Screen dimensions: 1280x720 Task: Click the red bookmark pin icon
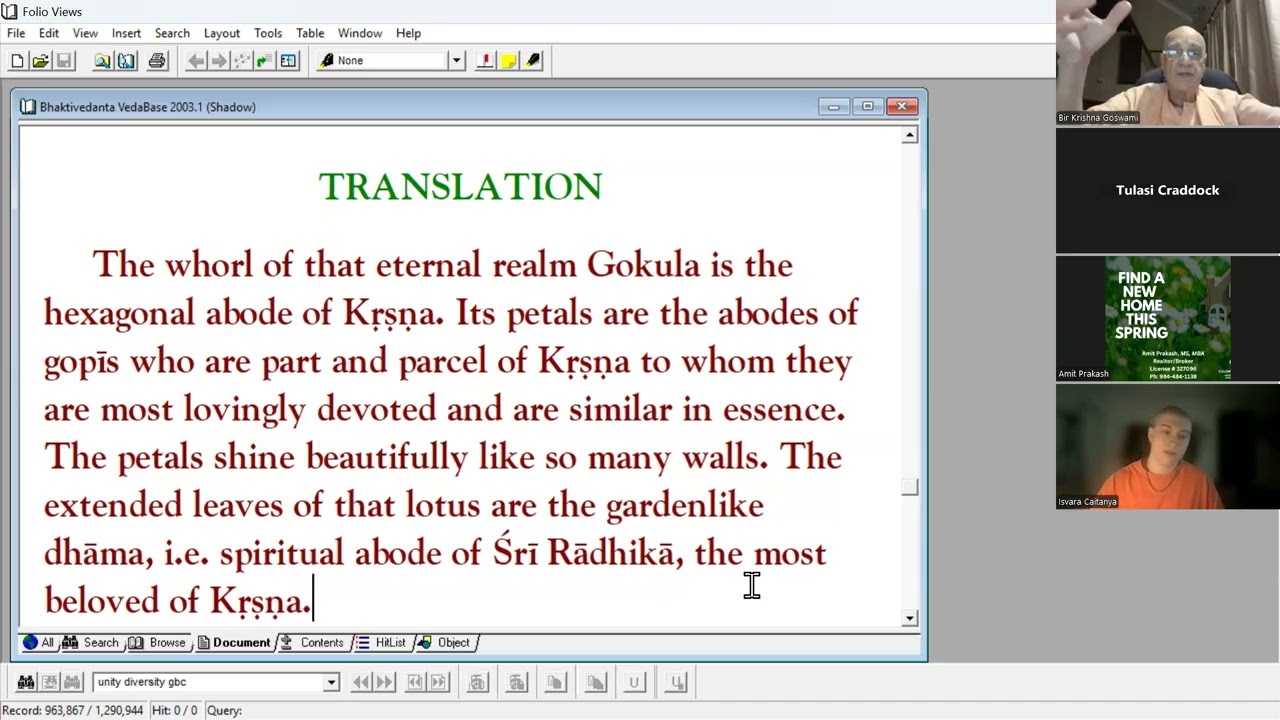point(485,61)
